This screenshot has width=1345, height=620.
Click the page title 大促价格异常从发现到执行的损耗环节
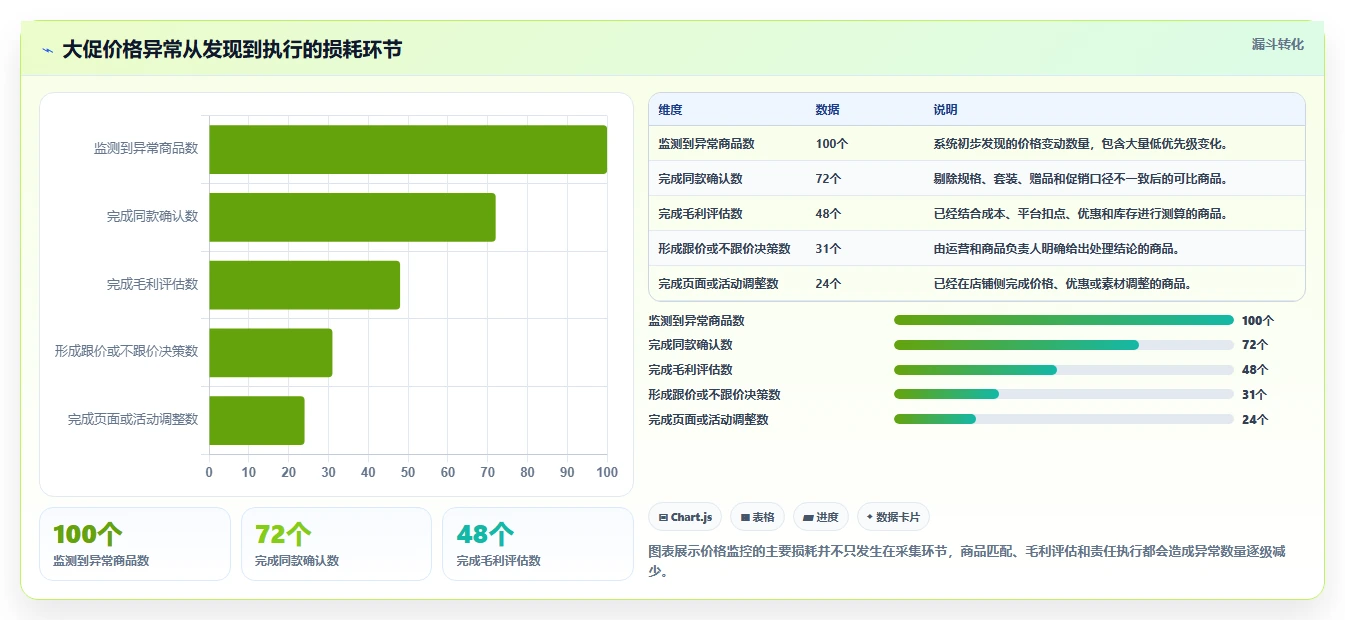pos(232,49)
